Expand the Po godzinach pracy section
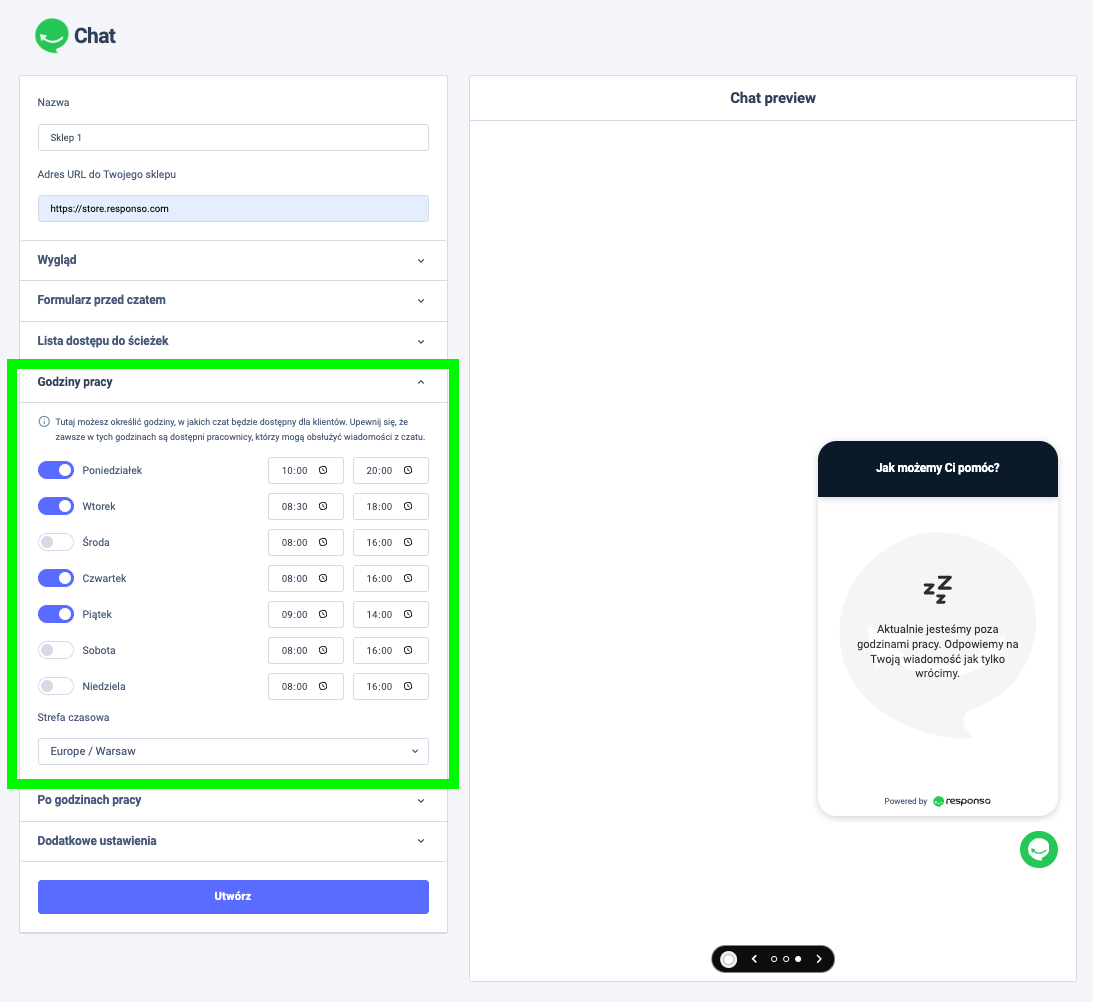The image size is (1093, 1002). pyautogui.click(x=233, y=800)
